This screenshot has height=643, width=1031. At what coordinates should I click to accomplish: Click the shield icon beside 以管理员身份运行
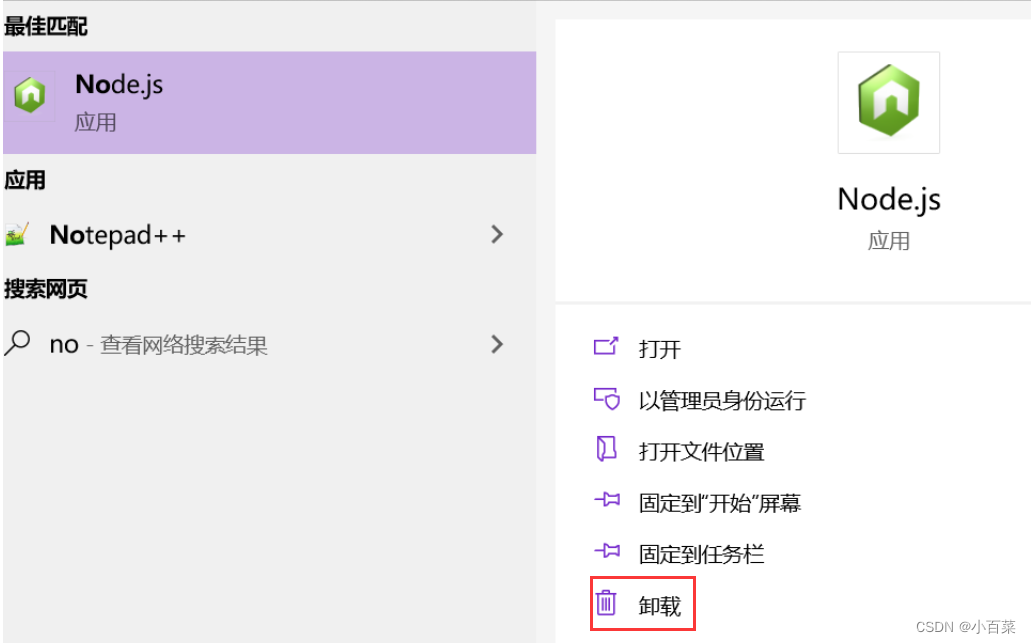607,399
